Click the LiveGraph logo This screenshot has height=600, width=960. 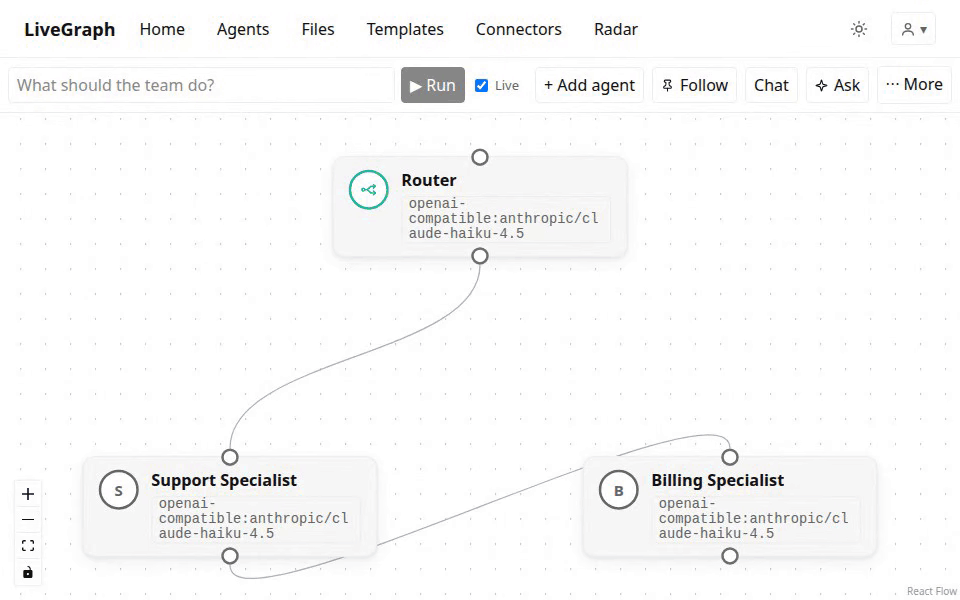pos(70,29)
